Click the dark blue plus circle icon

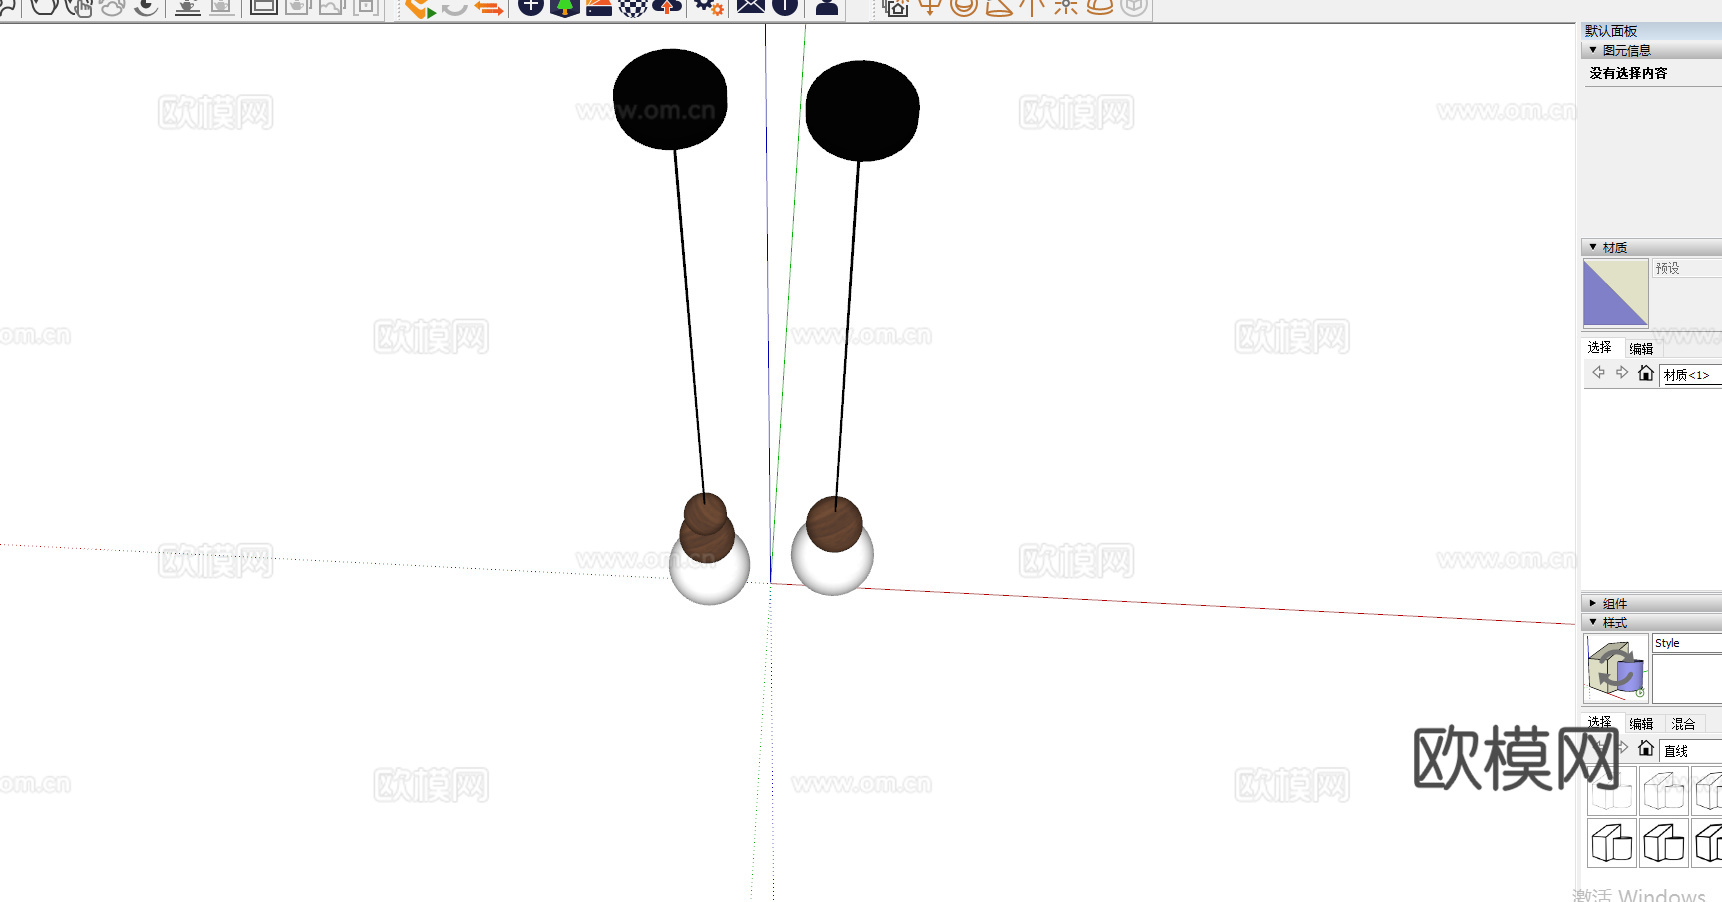tap(531, 6)
